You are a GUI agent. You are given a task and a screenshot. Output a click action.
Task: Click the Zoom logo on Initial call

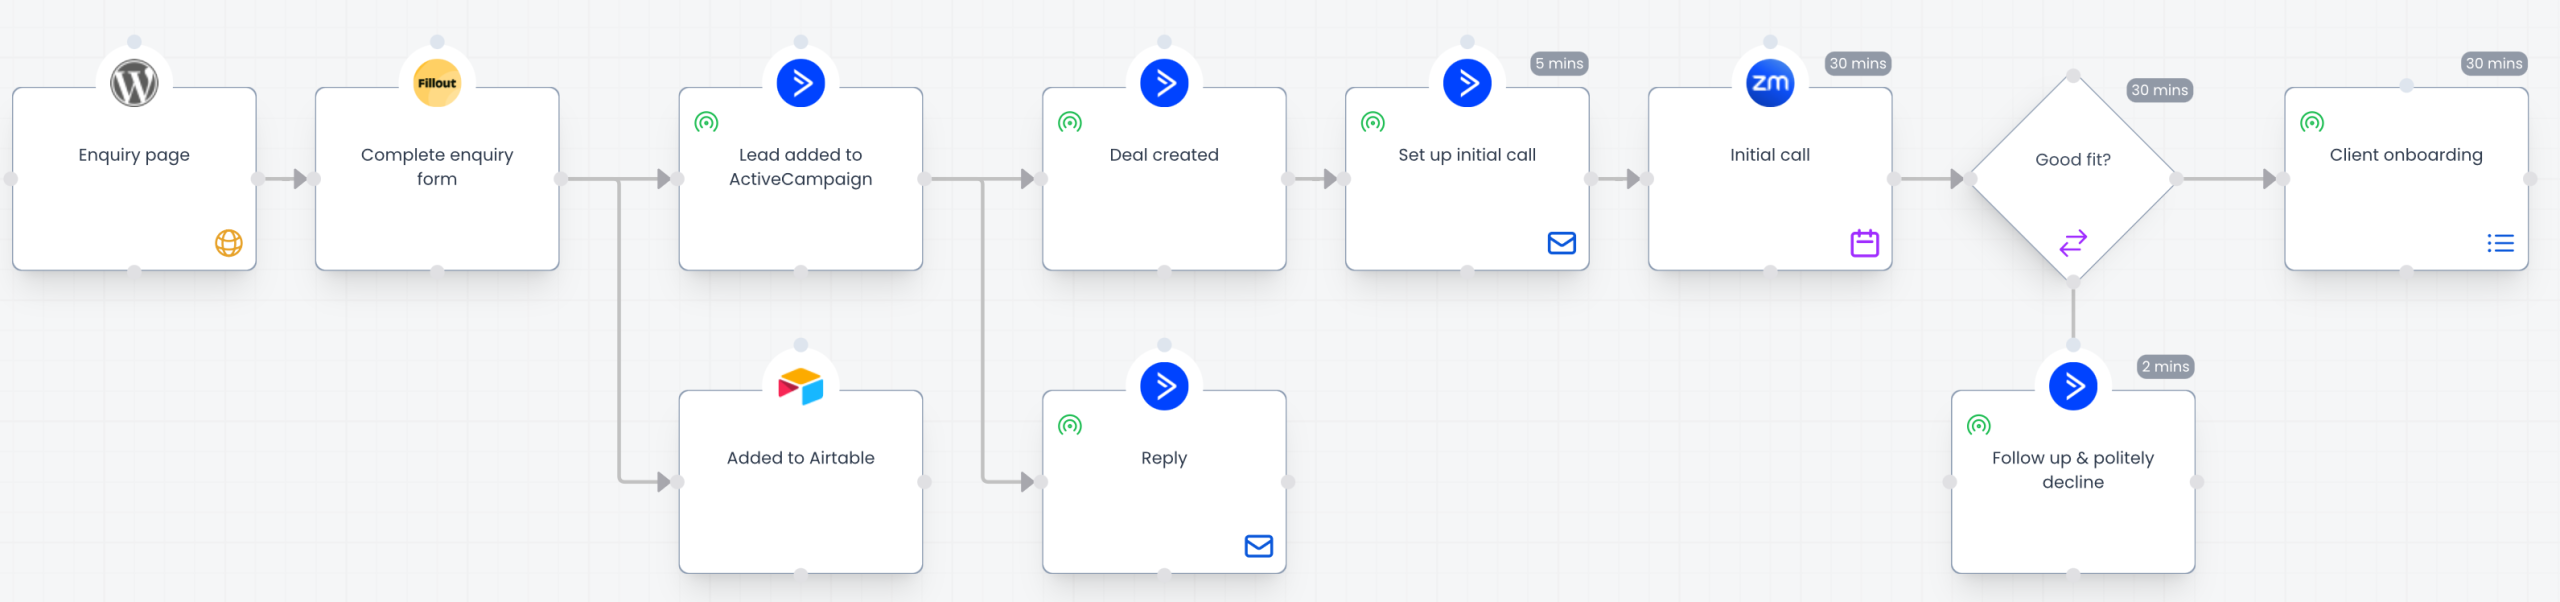pyautogui.click(x=1769, y=83)
